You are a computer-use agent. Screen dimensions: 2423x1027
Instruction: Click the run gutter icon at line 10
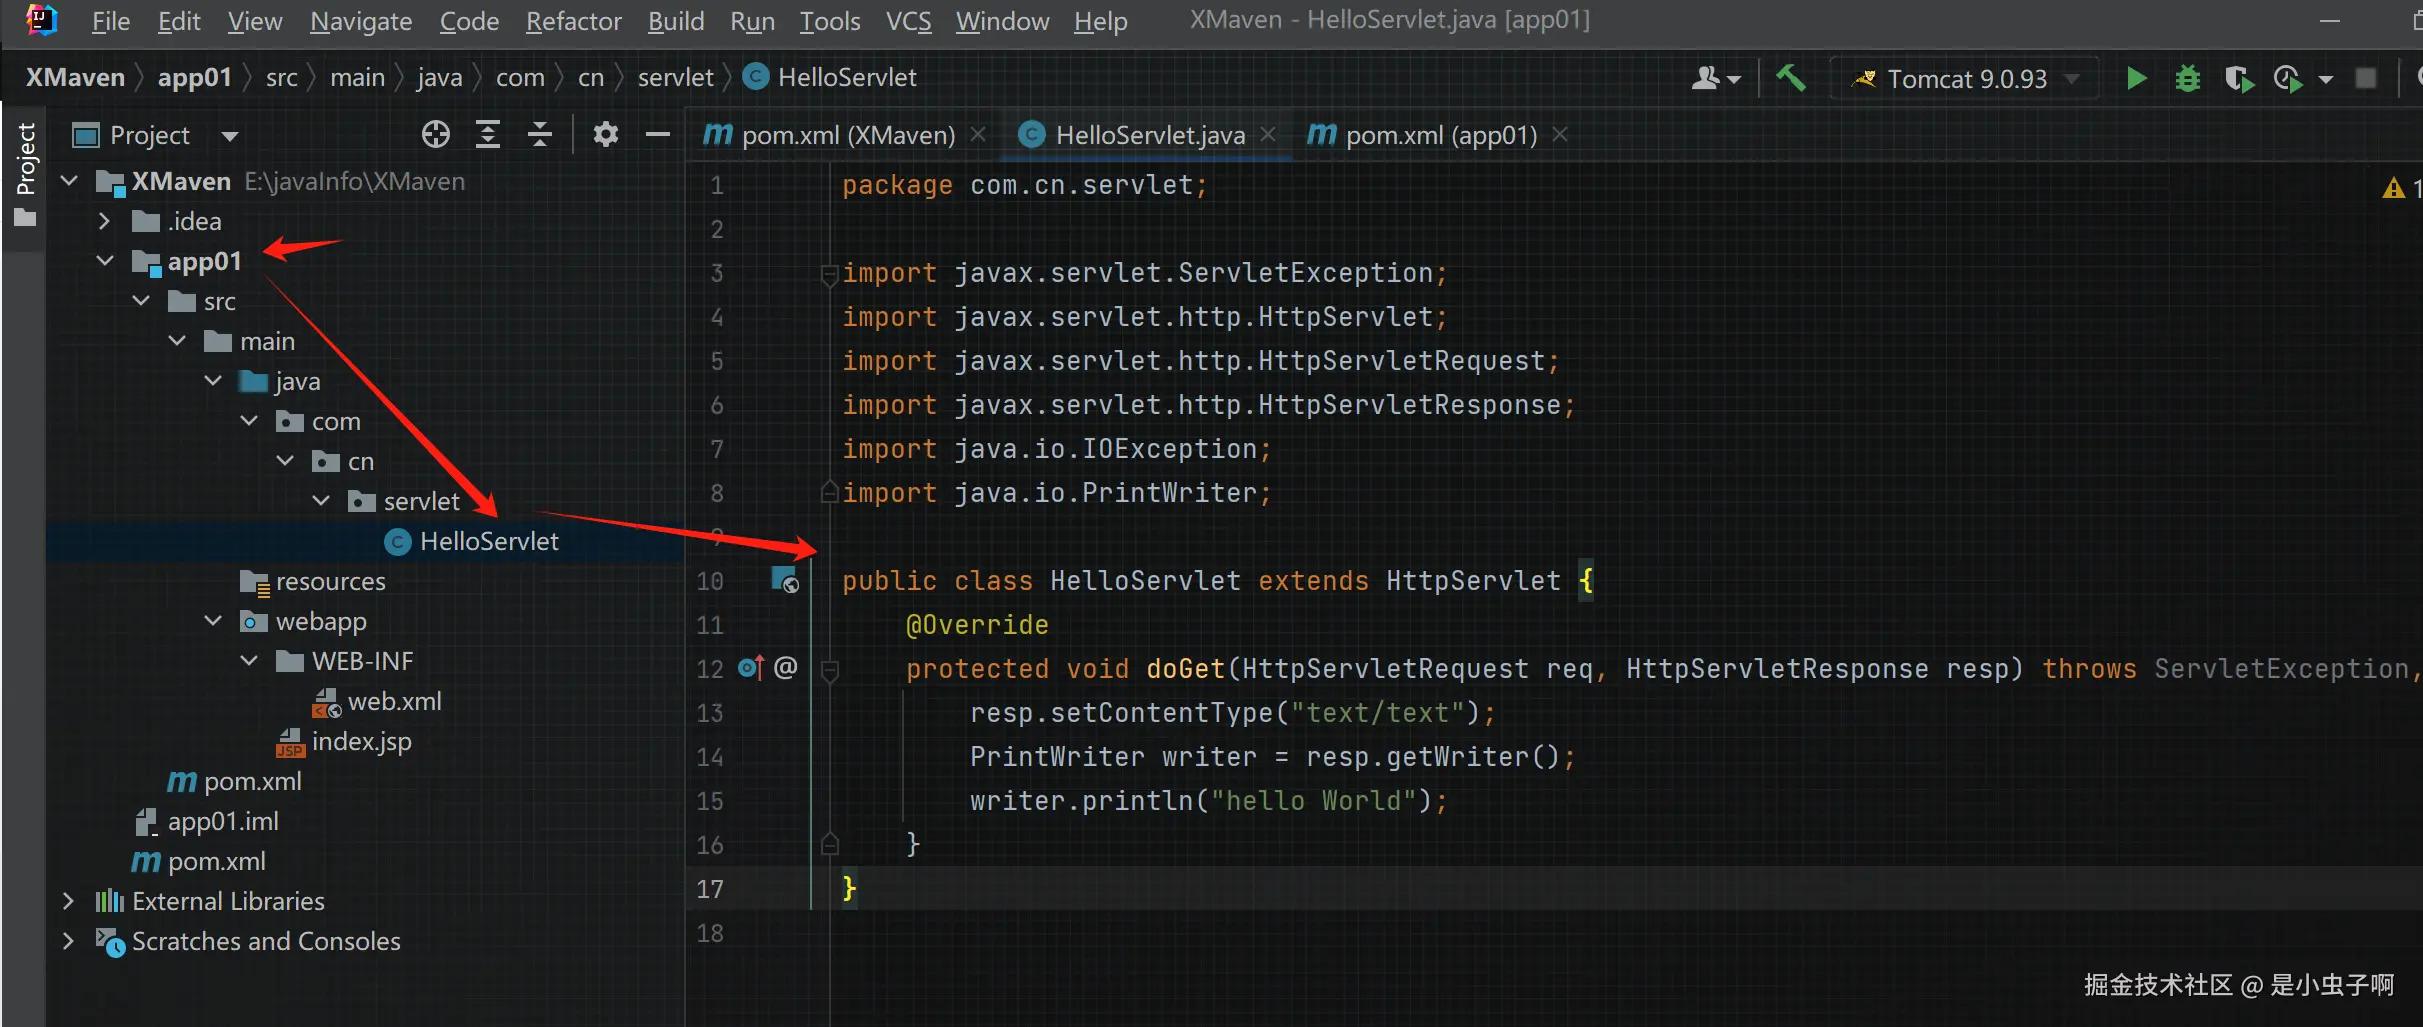[785, 580]
